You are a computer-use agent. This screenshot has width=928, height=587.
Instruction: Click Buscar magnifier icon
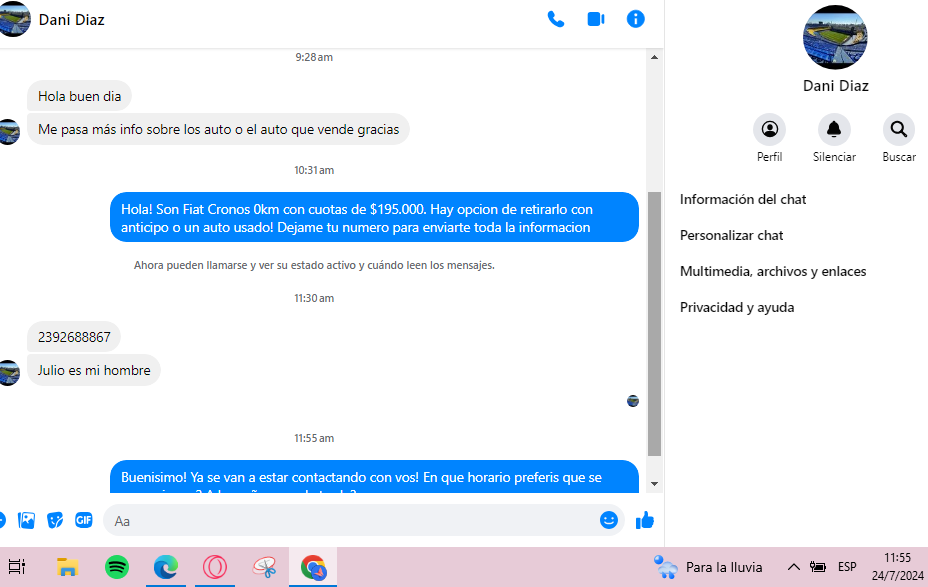tap(899, 129)
